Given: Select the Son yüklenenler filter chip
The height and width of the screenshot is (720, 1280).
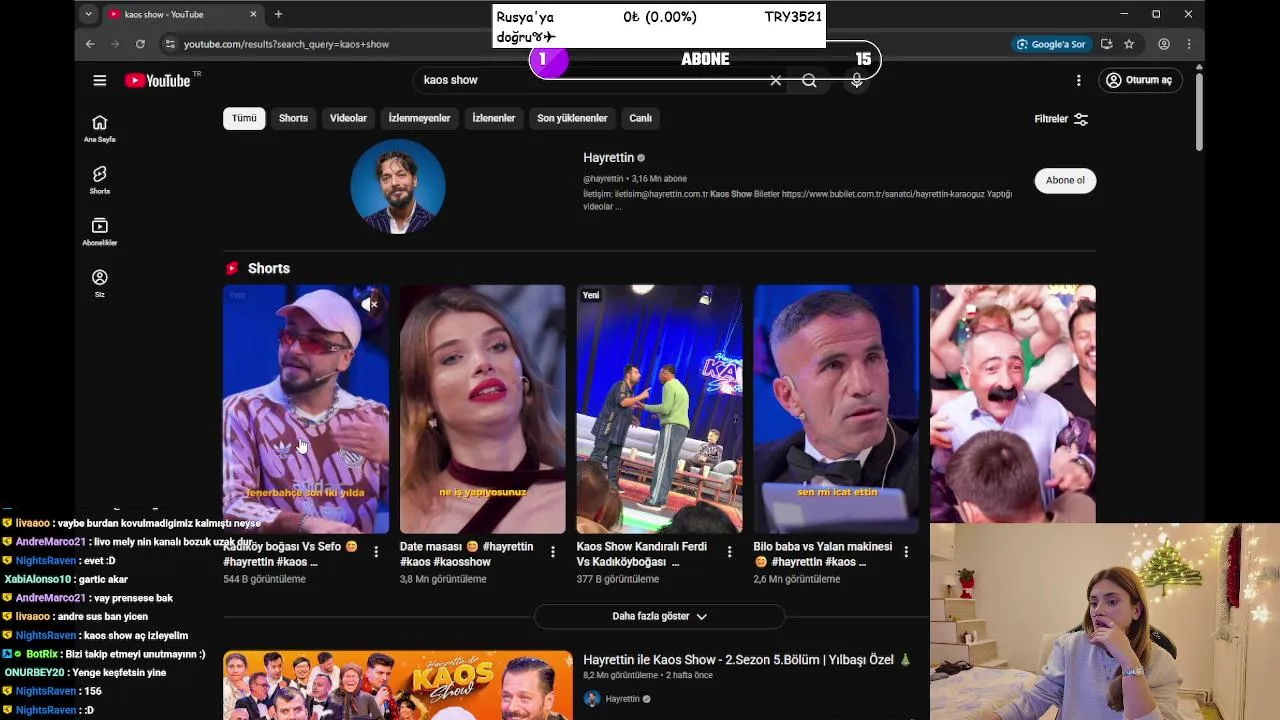Looking at the screenshot, I should (572, 118).
